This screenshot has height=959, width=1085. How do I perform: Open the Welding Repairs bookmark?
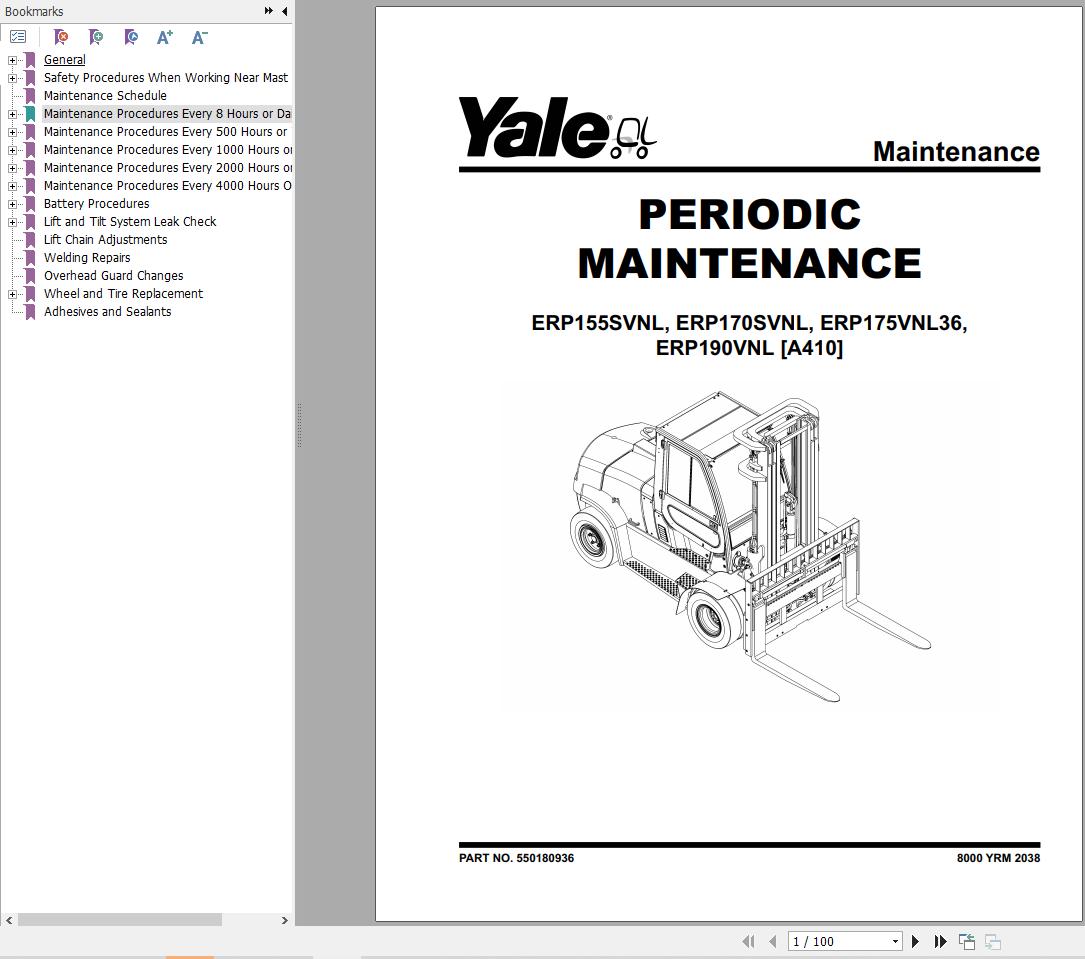pyautogui.click(x=87, y=257)
